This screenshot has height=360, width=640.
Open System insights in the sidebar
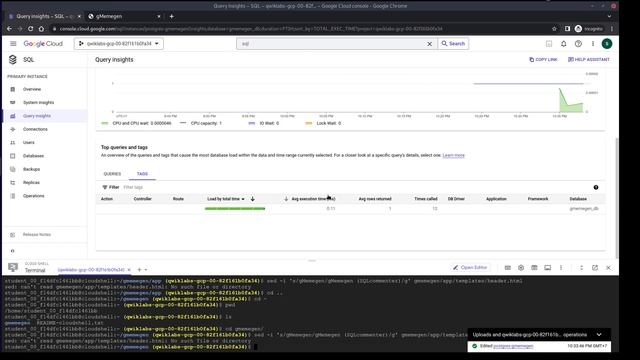(x=38, y=102)
